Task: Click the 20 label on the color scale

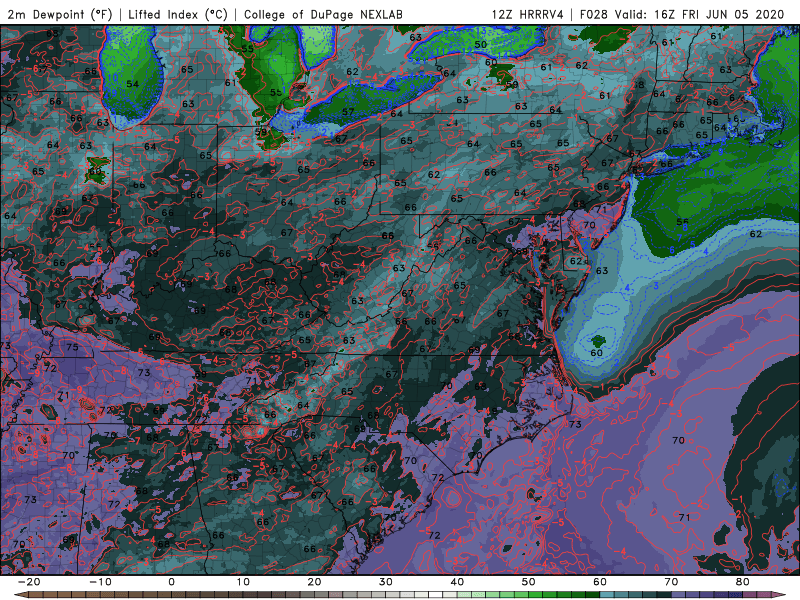Action: [314, 582]
